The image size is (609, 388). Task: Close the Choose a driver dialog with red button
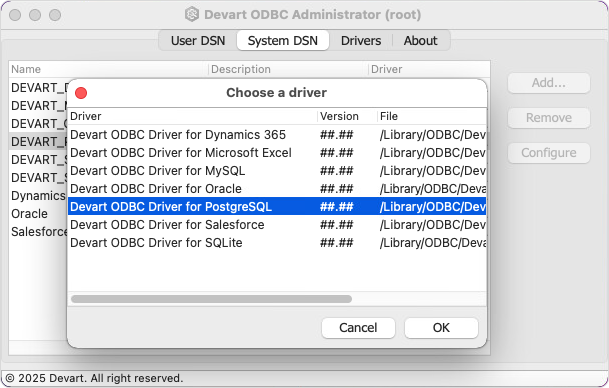coord(81,93)
